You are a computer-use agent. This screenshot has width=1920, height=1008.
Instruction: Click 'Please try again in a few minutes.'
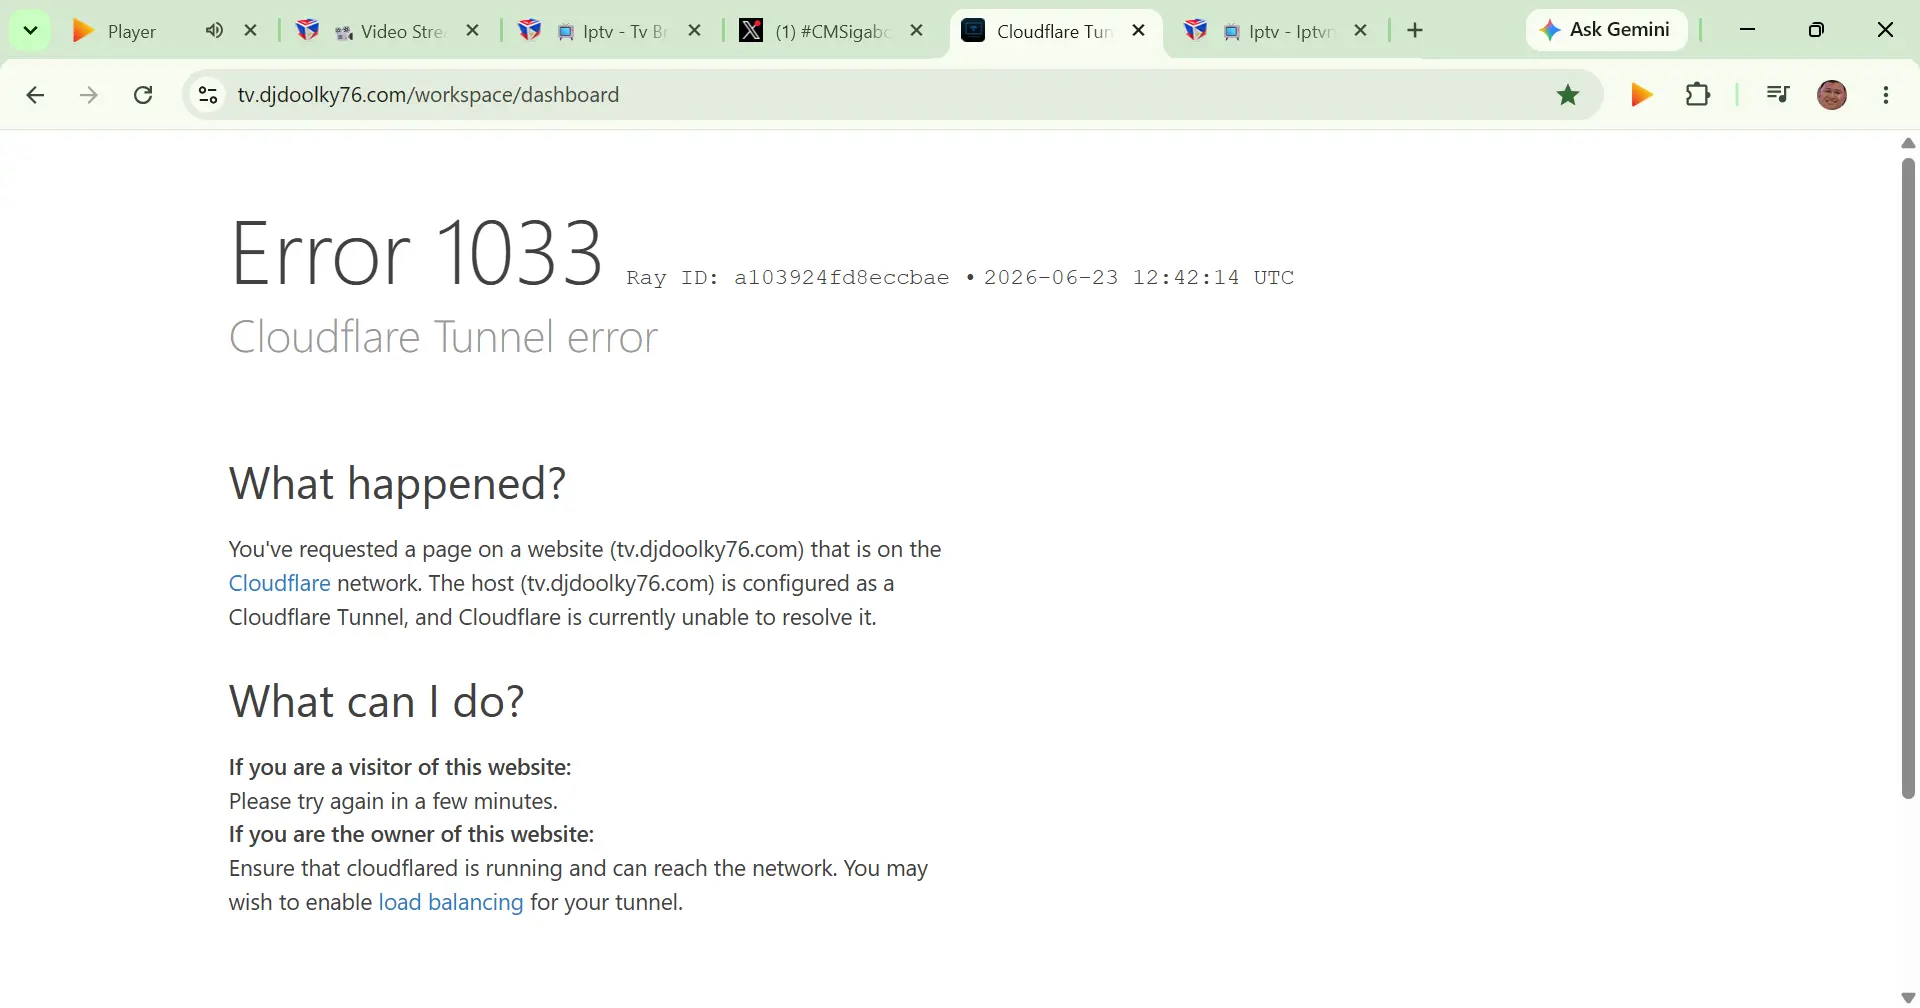point(393,801)
